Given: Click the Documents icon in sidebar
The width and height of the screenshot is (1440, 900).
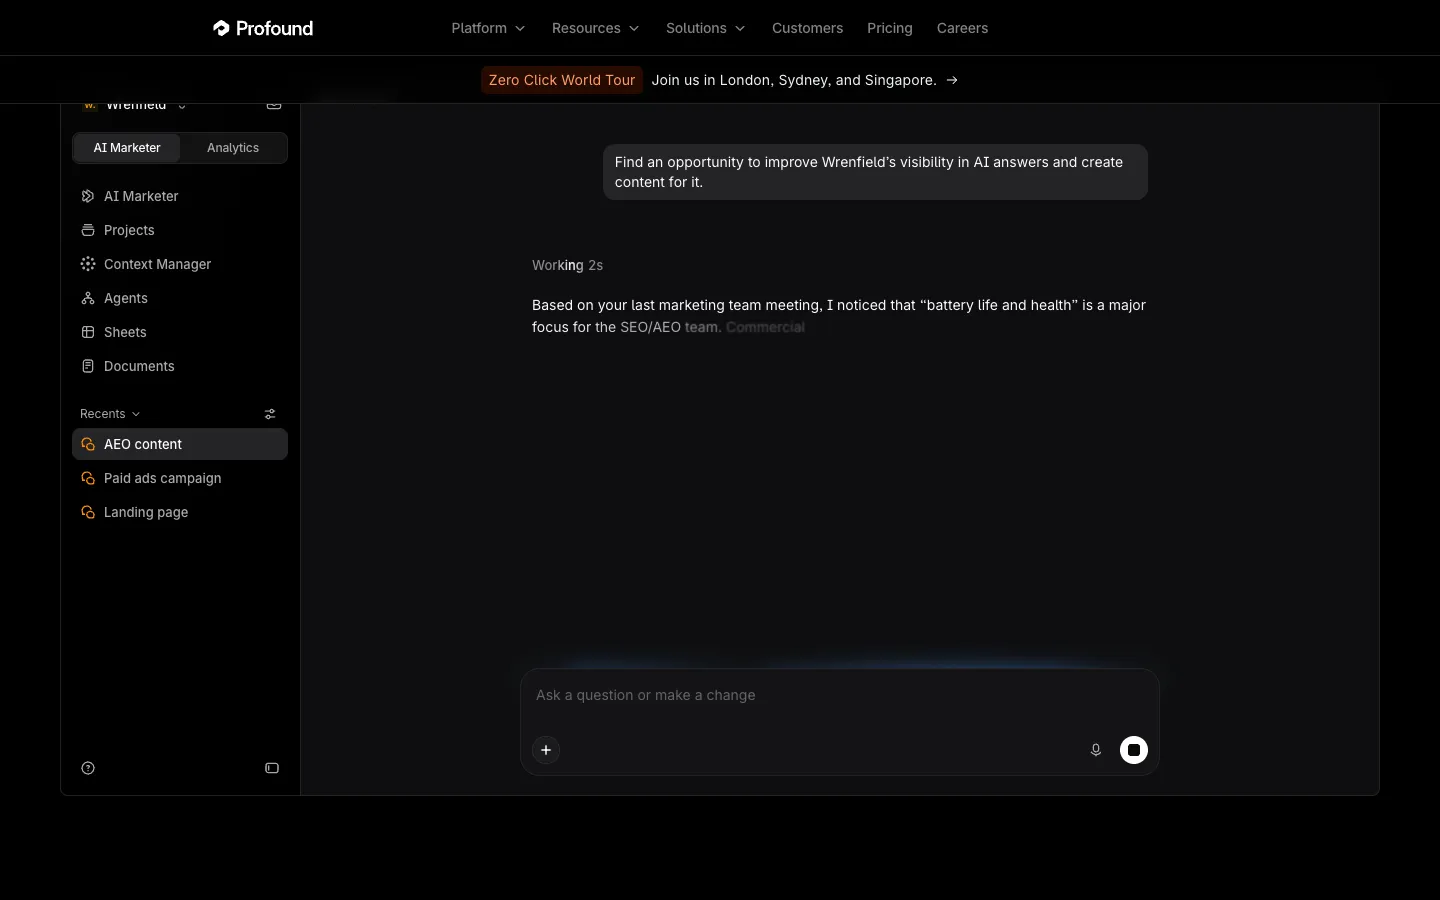Looking at the screenshot, I should (x=88, y=366).
